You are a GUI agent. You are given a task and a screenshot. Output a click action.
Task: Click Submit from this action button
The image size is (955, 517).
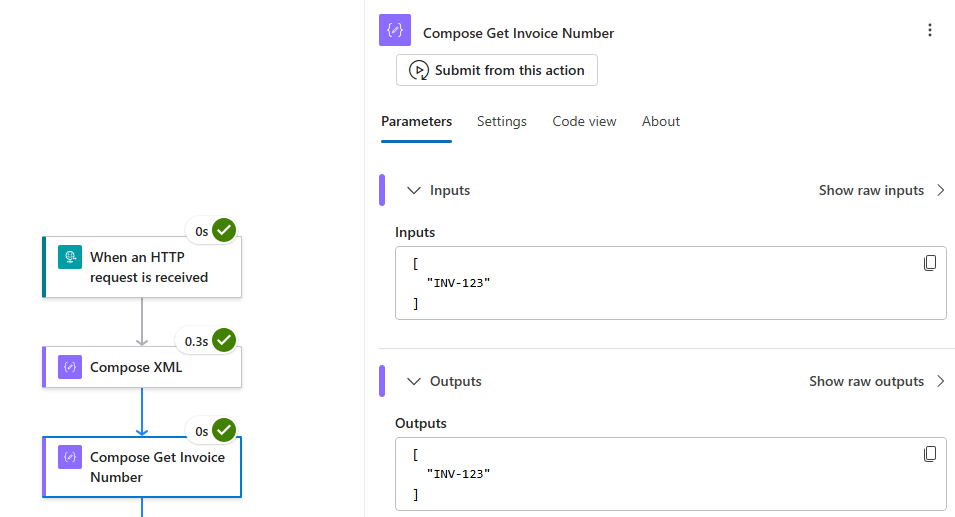point(497,70)
